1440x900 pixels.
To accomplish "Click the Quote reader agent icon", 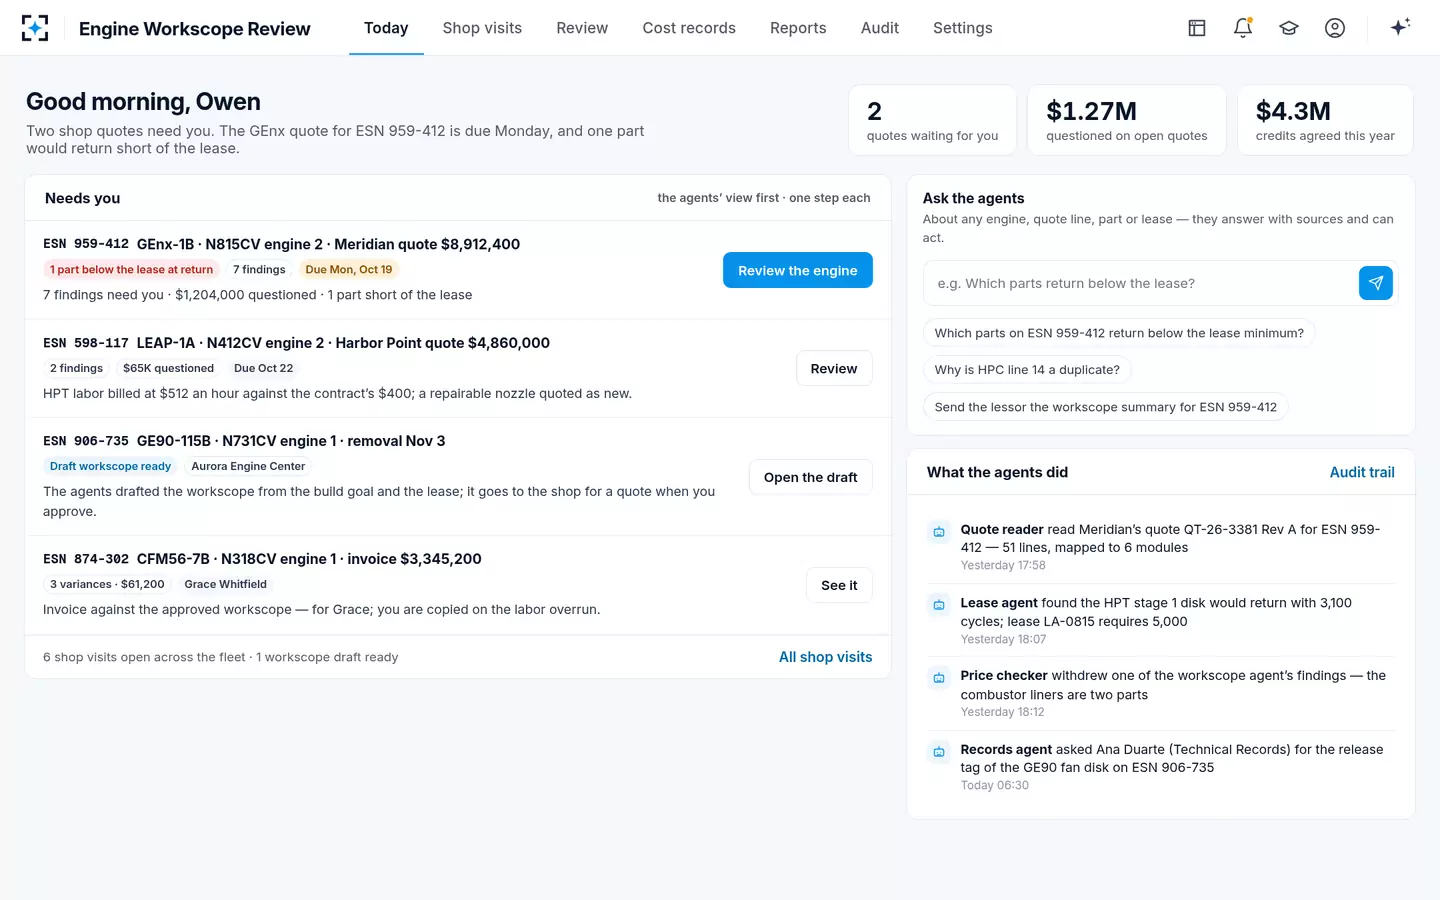I will pos(939,532).
